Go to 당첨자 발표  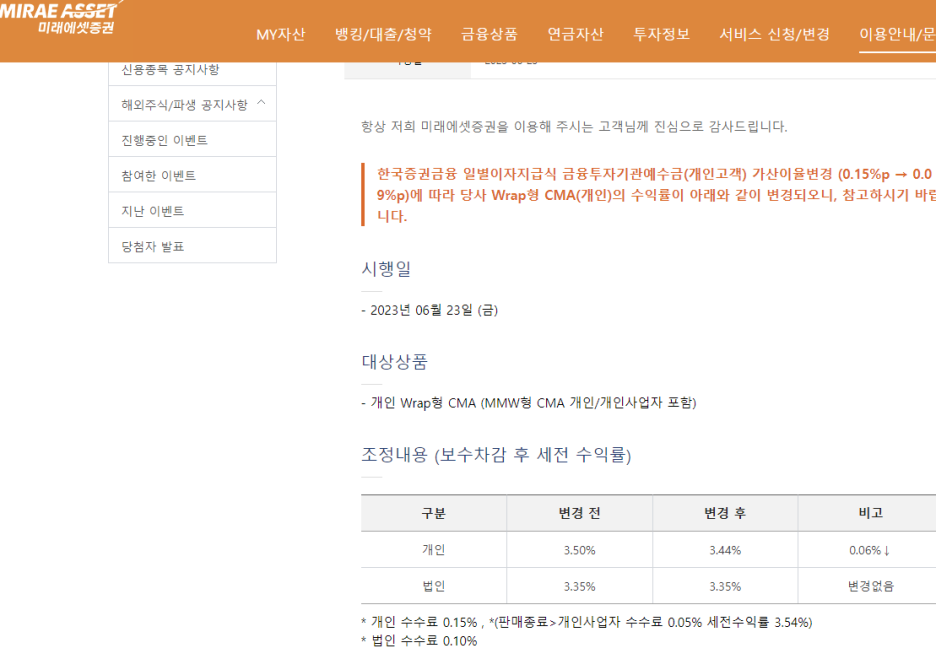(x=192, y=246)
